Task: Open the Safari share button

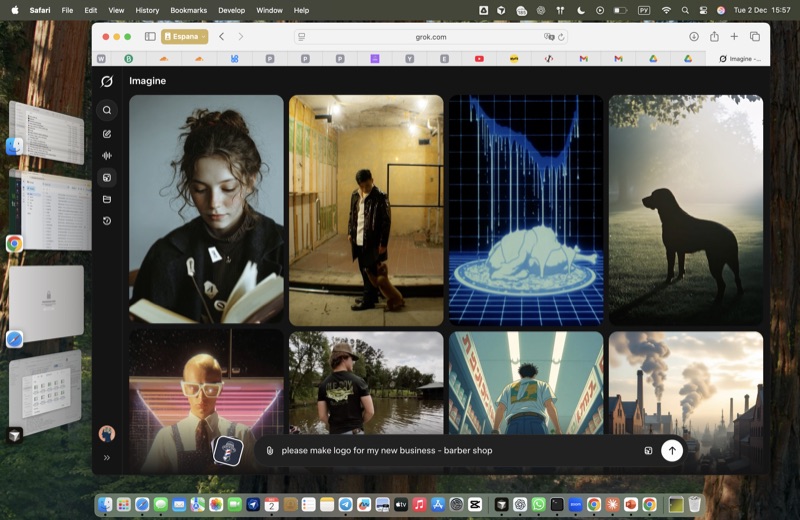Action: tap(714, 36)
